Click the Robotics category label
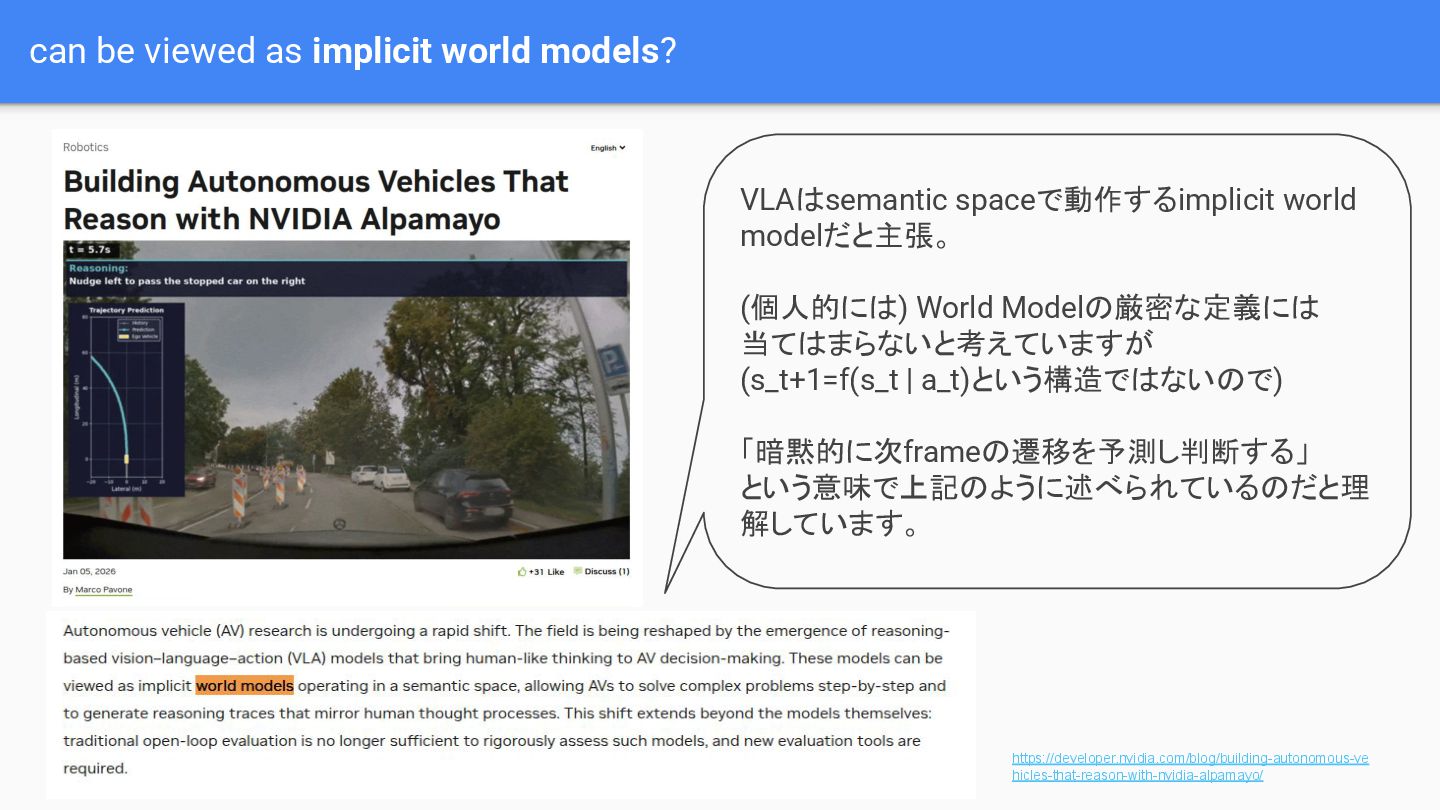 pyautogui.click(x=86, y=147)
